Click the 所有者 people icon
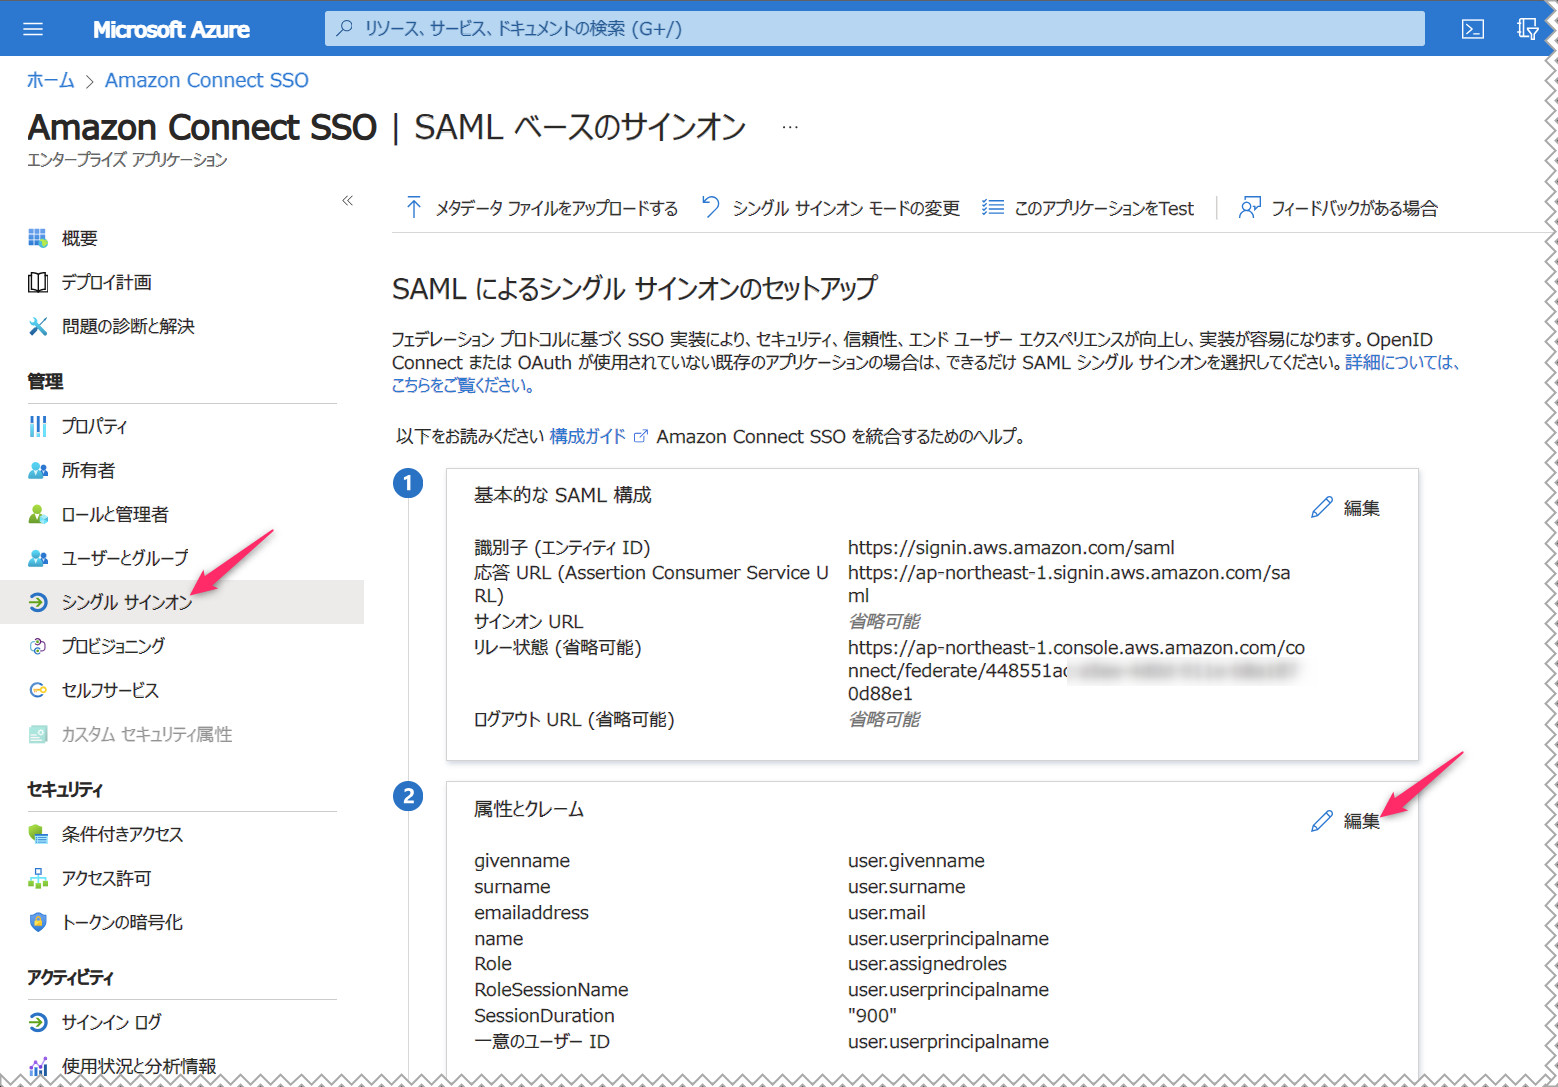Image resolution: width=1558 pixels, height=1087 pixels. pos(38,470)
